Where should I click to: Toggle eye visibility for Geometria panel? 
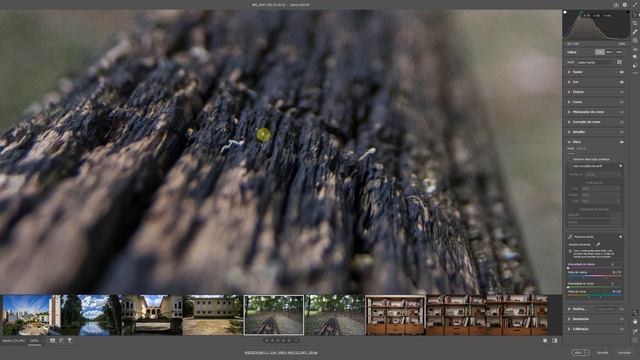[621, 319]
